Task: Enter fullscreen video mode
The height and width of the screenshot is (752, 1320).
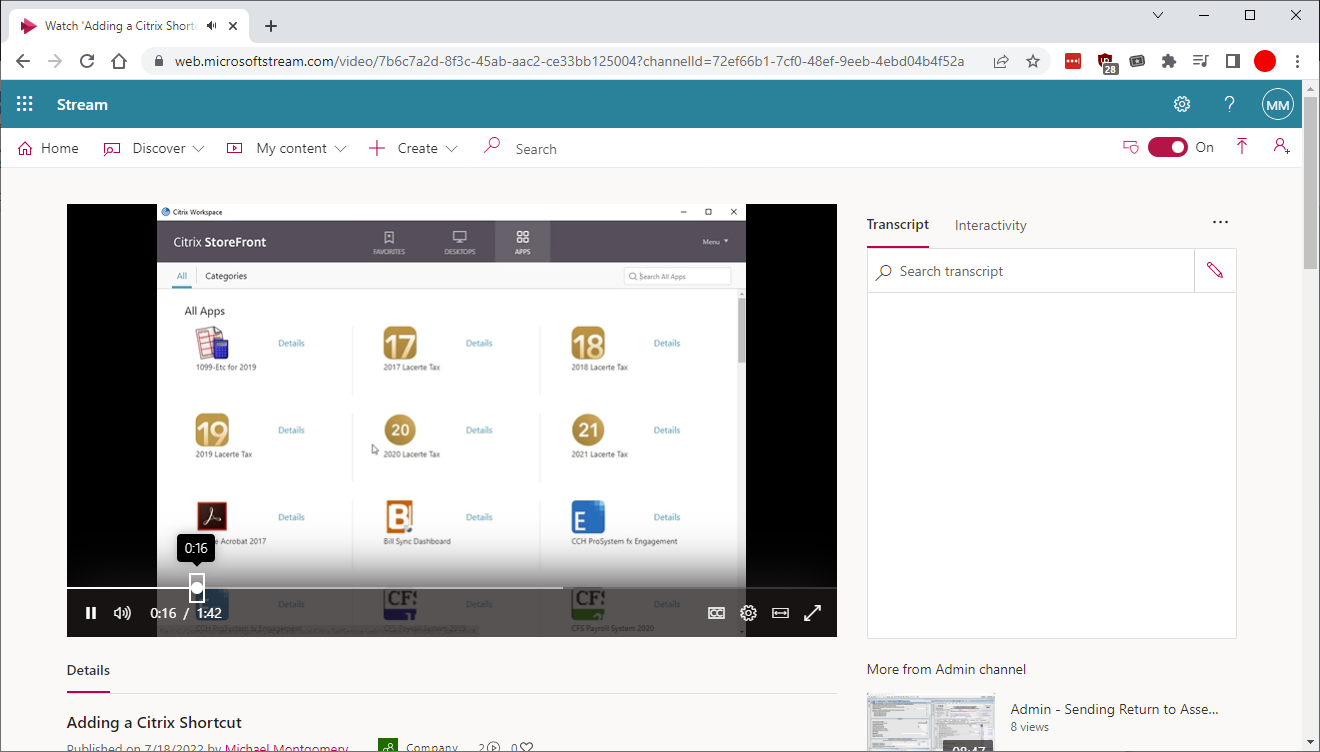Action: click(813, 613)
